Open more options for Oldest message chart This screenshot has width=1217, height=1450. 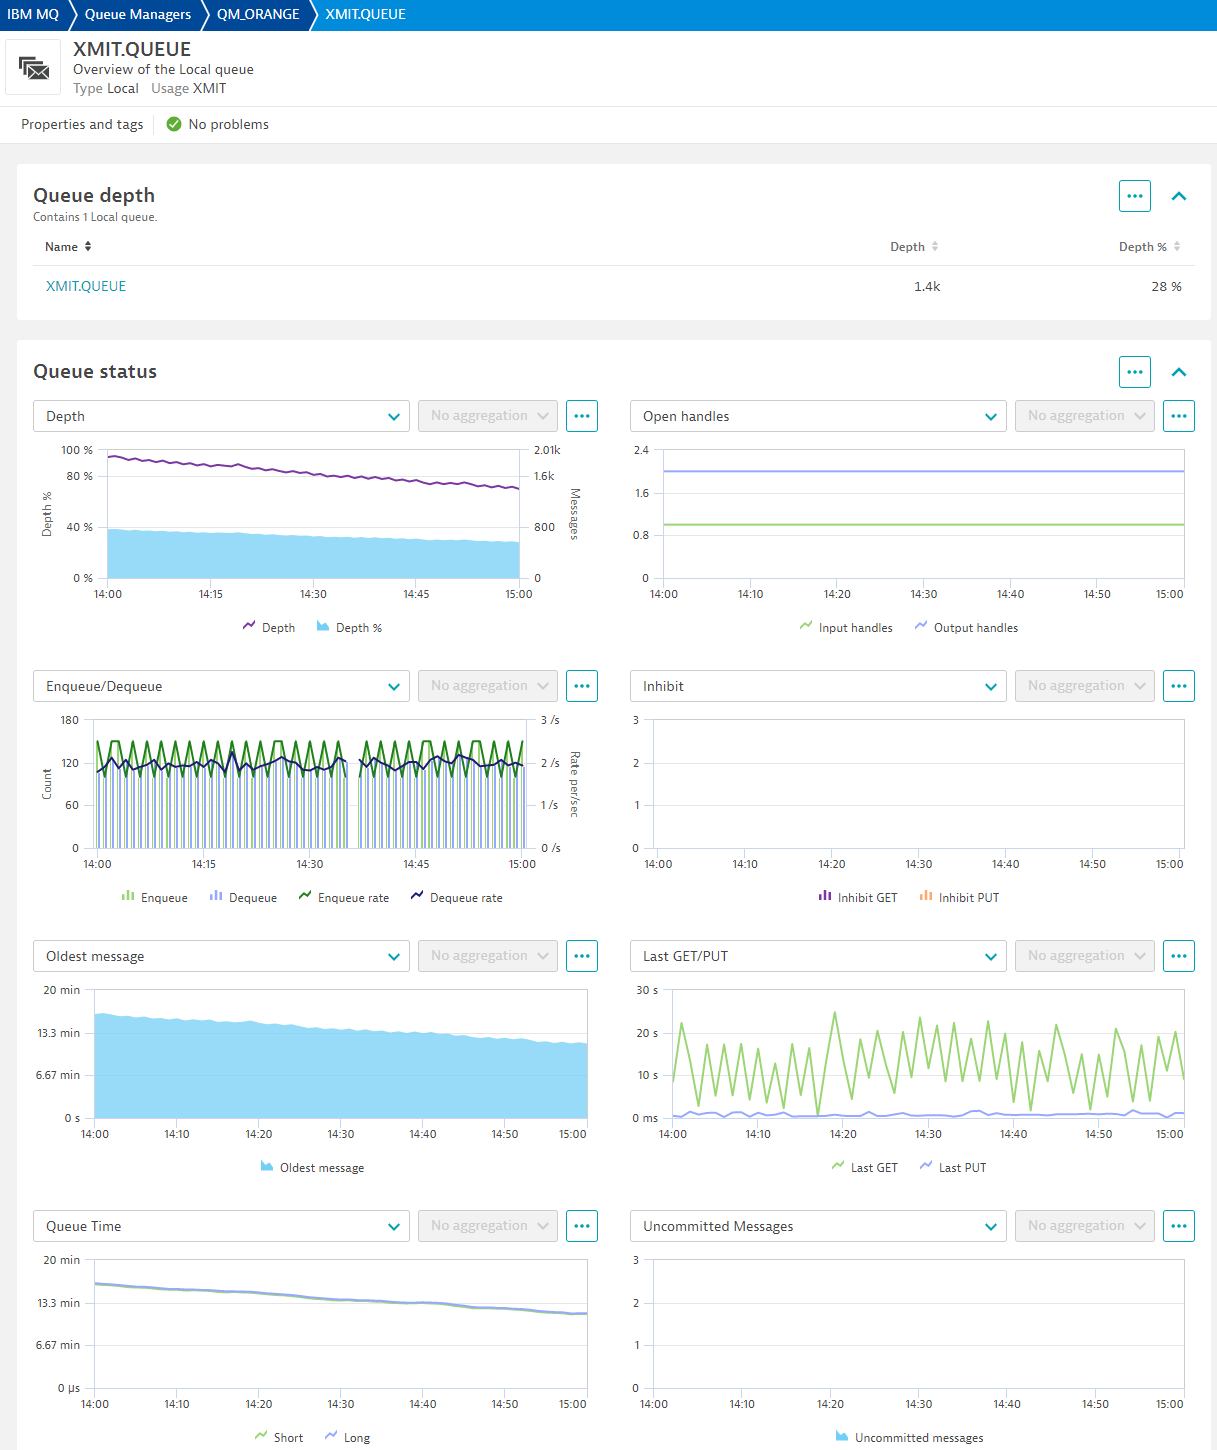coord(581,956)
